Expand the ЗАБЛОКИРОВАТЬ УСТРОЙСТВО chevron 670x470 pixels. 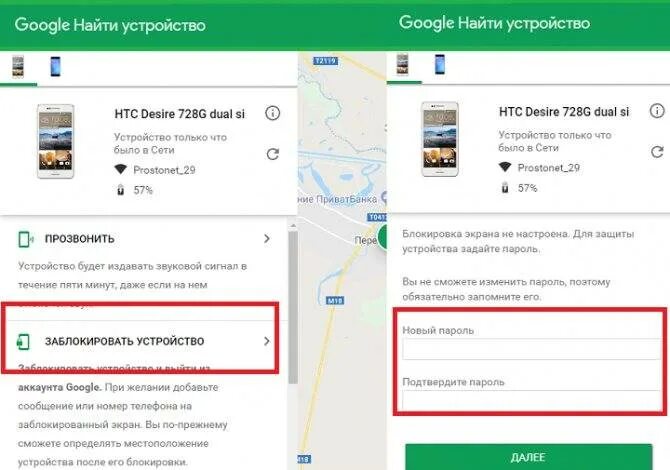(267, 341)
